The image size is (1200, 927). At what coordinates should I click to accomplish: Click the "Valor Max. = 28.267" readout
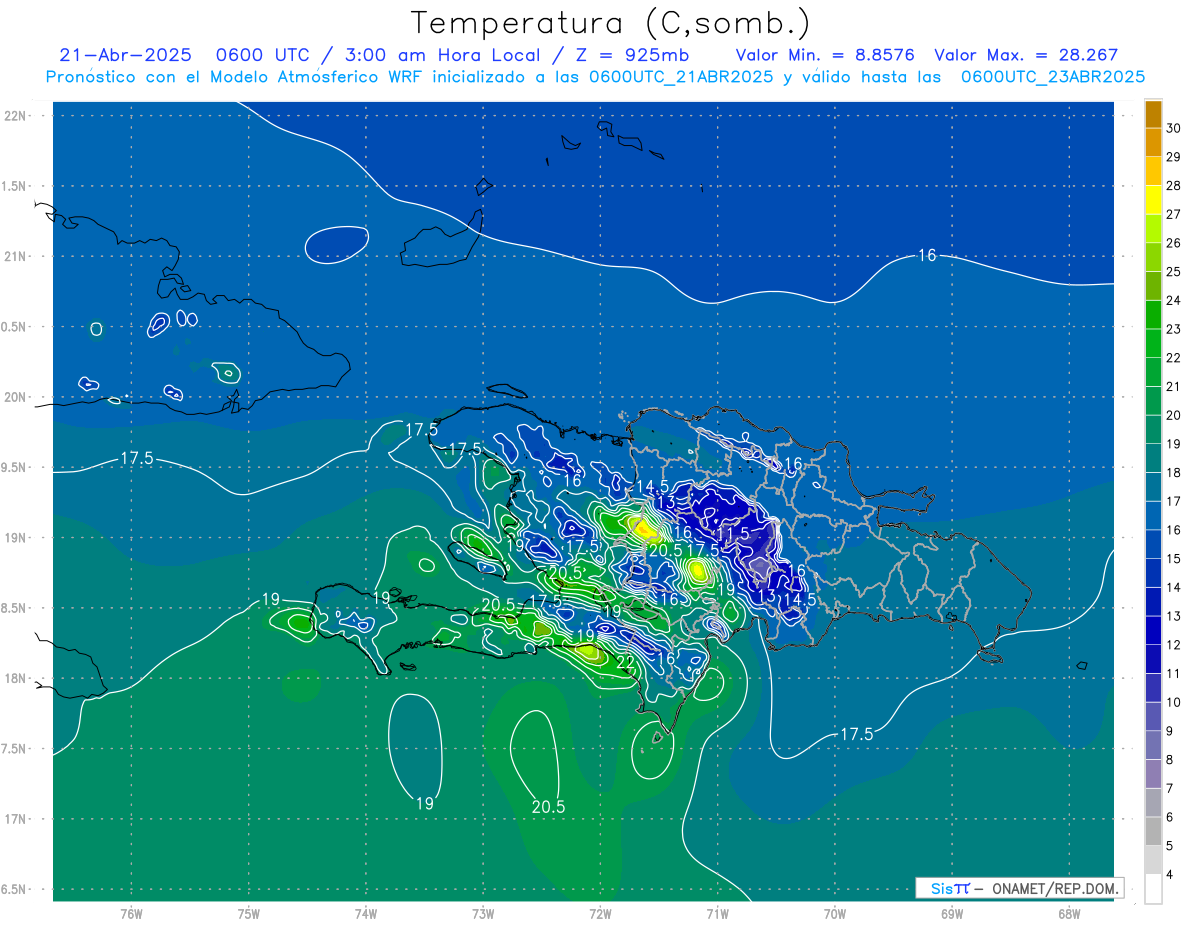tap(1025, 55)
